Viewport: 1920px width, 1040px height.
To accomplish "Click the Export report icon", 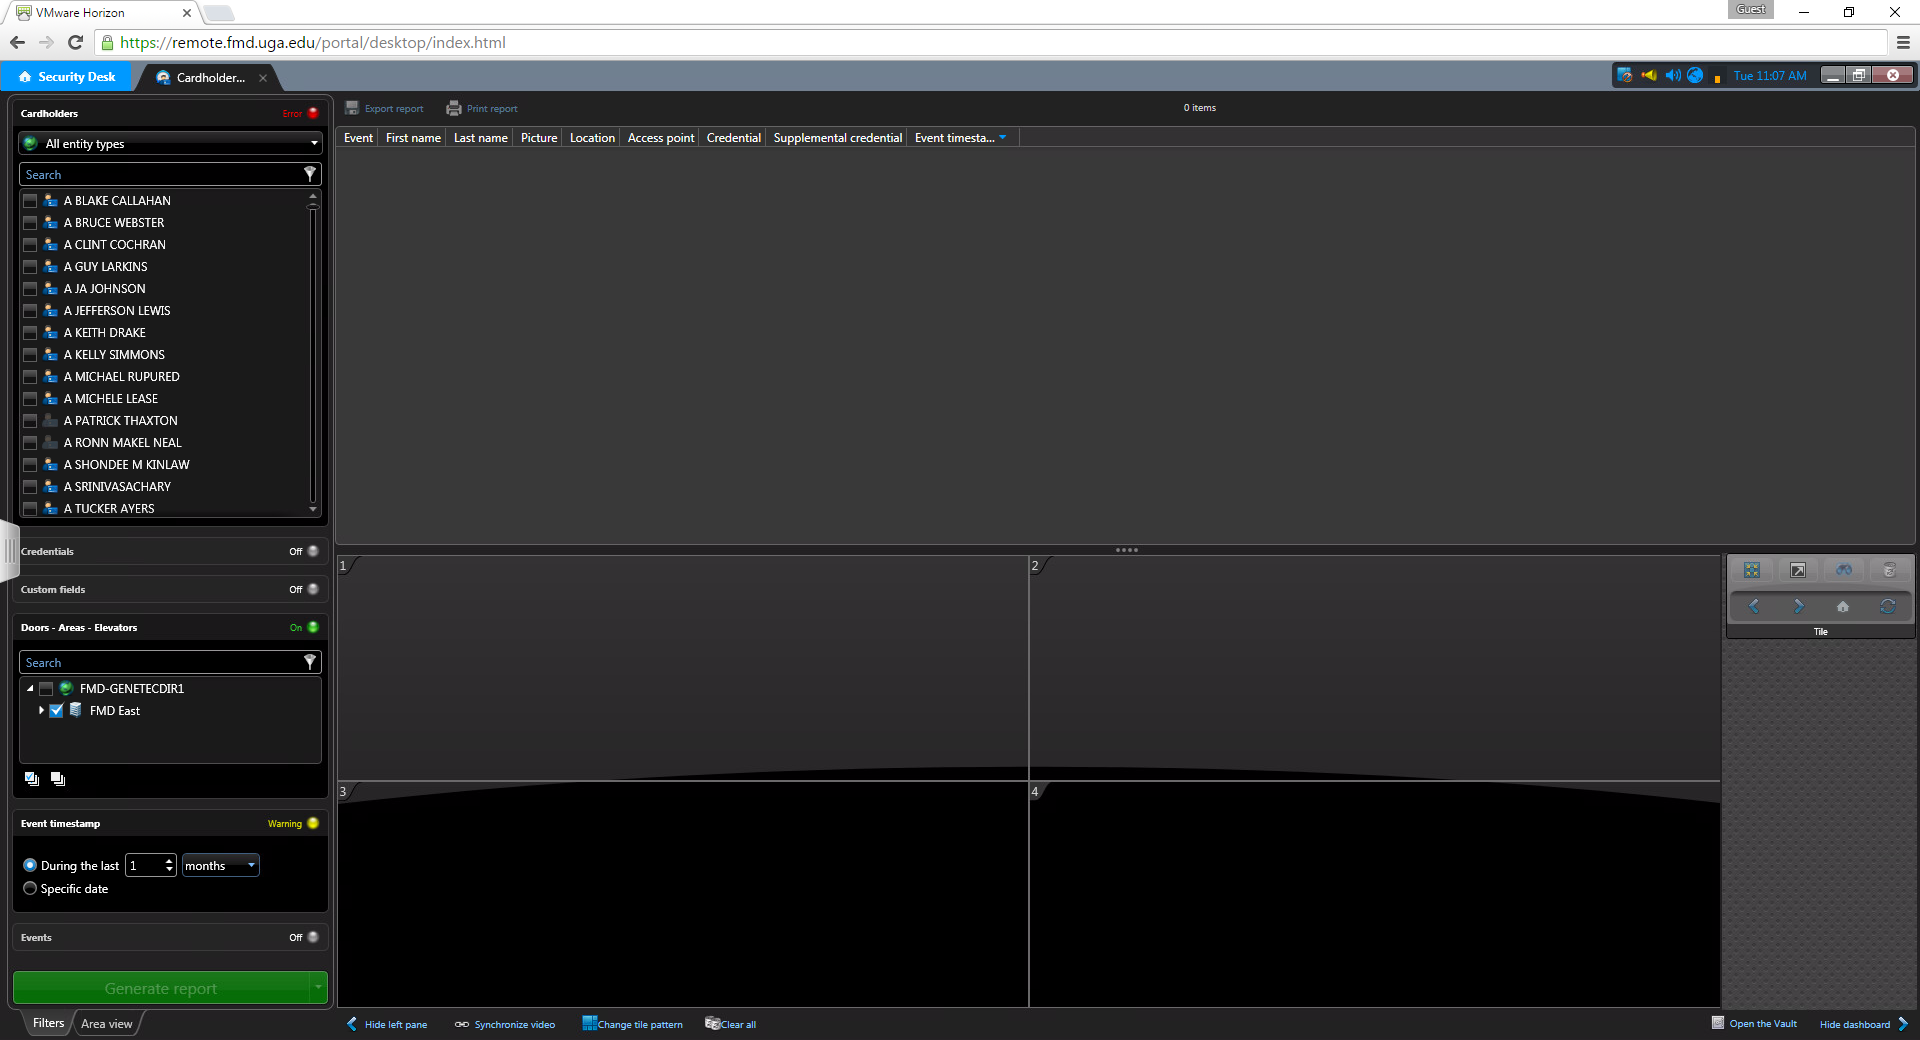I will [352, 108].
